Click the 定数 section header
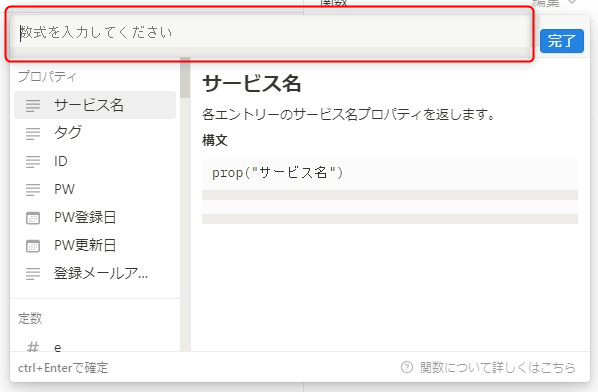Image resolution: width=598 pixels, height=392 pixels. click(x=30, y=318)
